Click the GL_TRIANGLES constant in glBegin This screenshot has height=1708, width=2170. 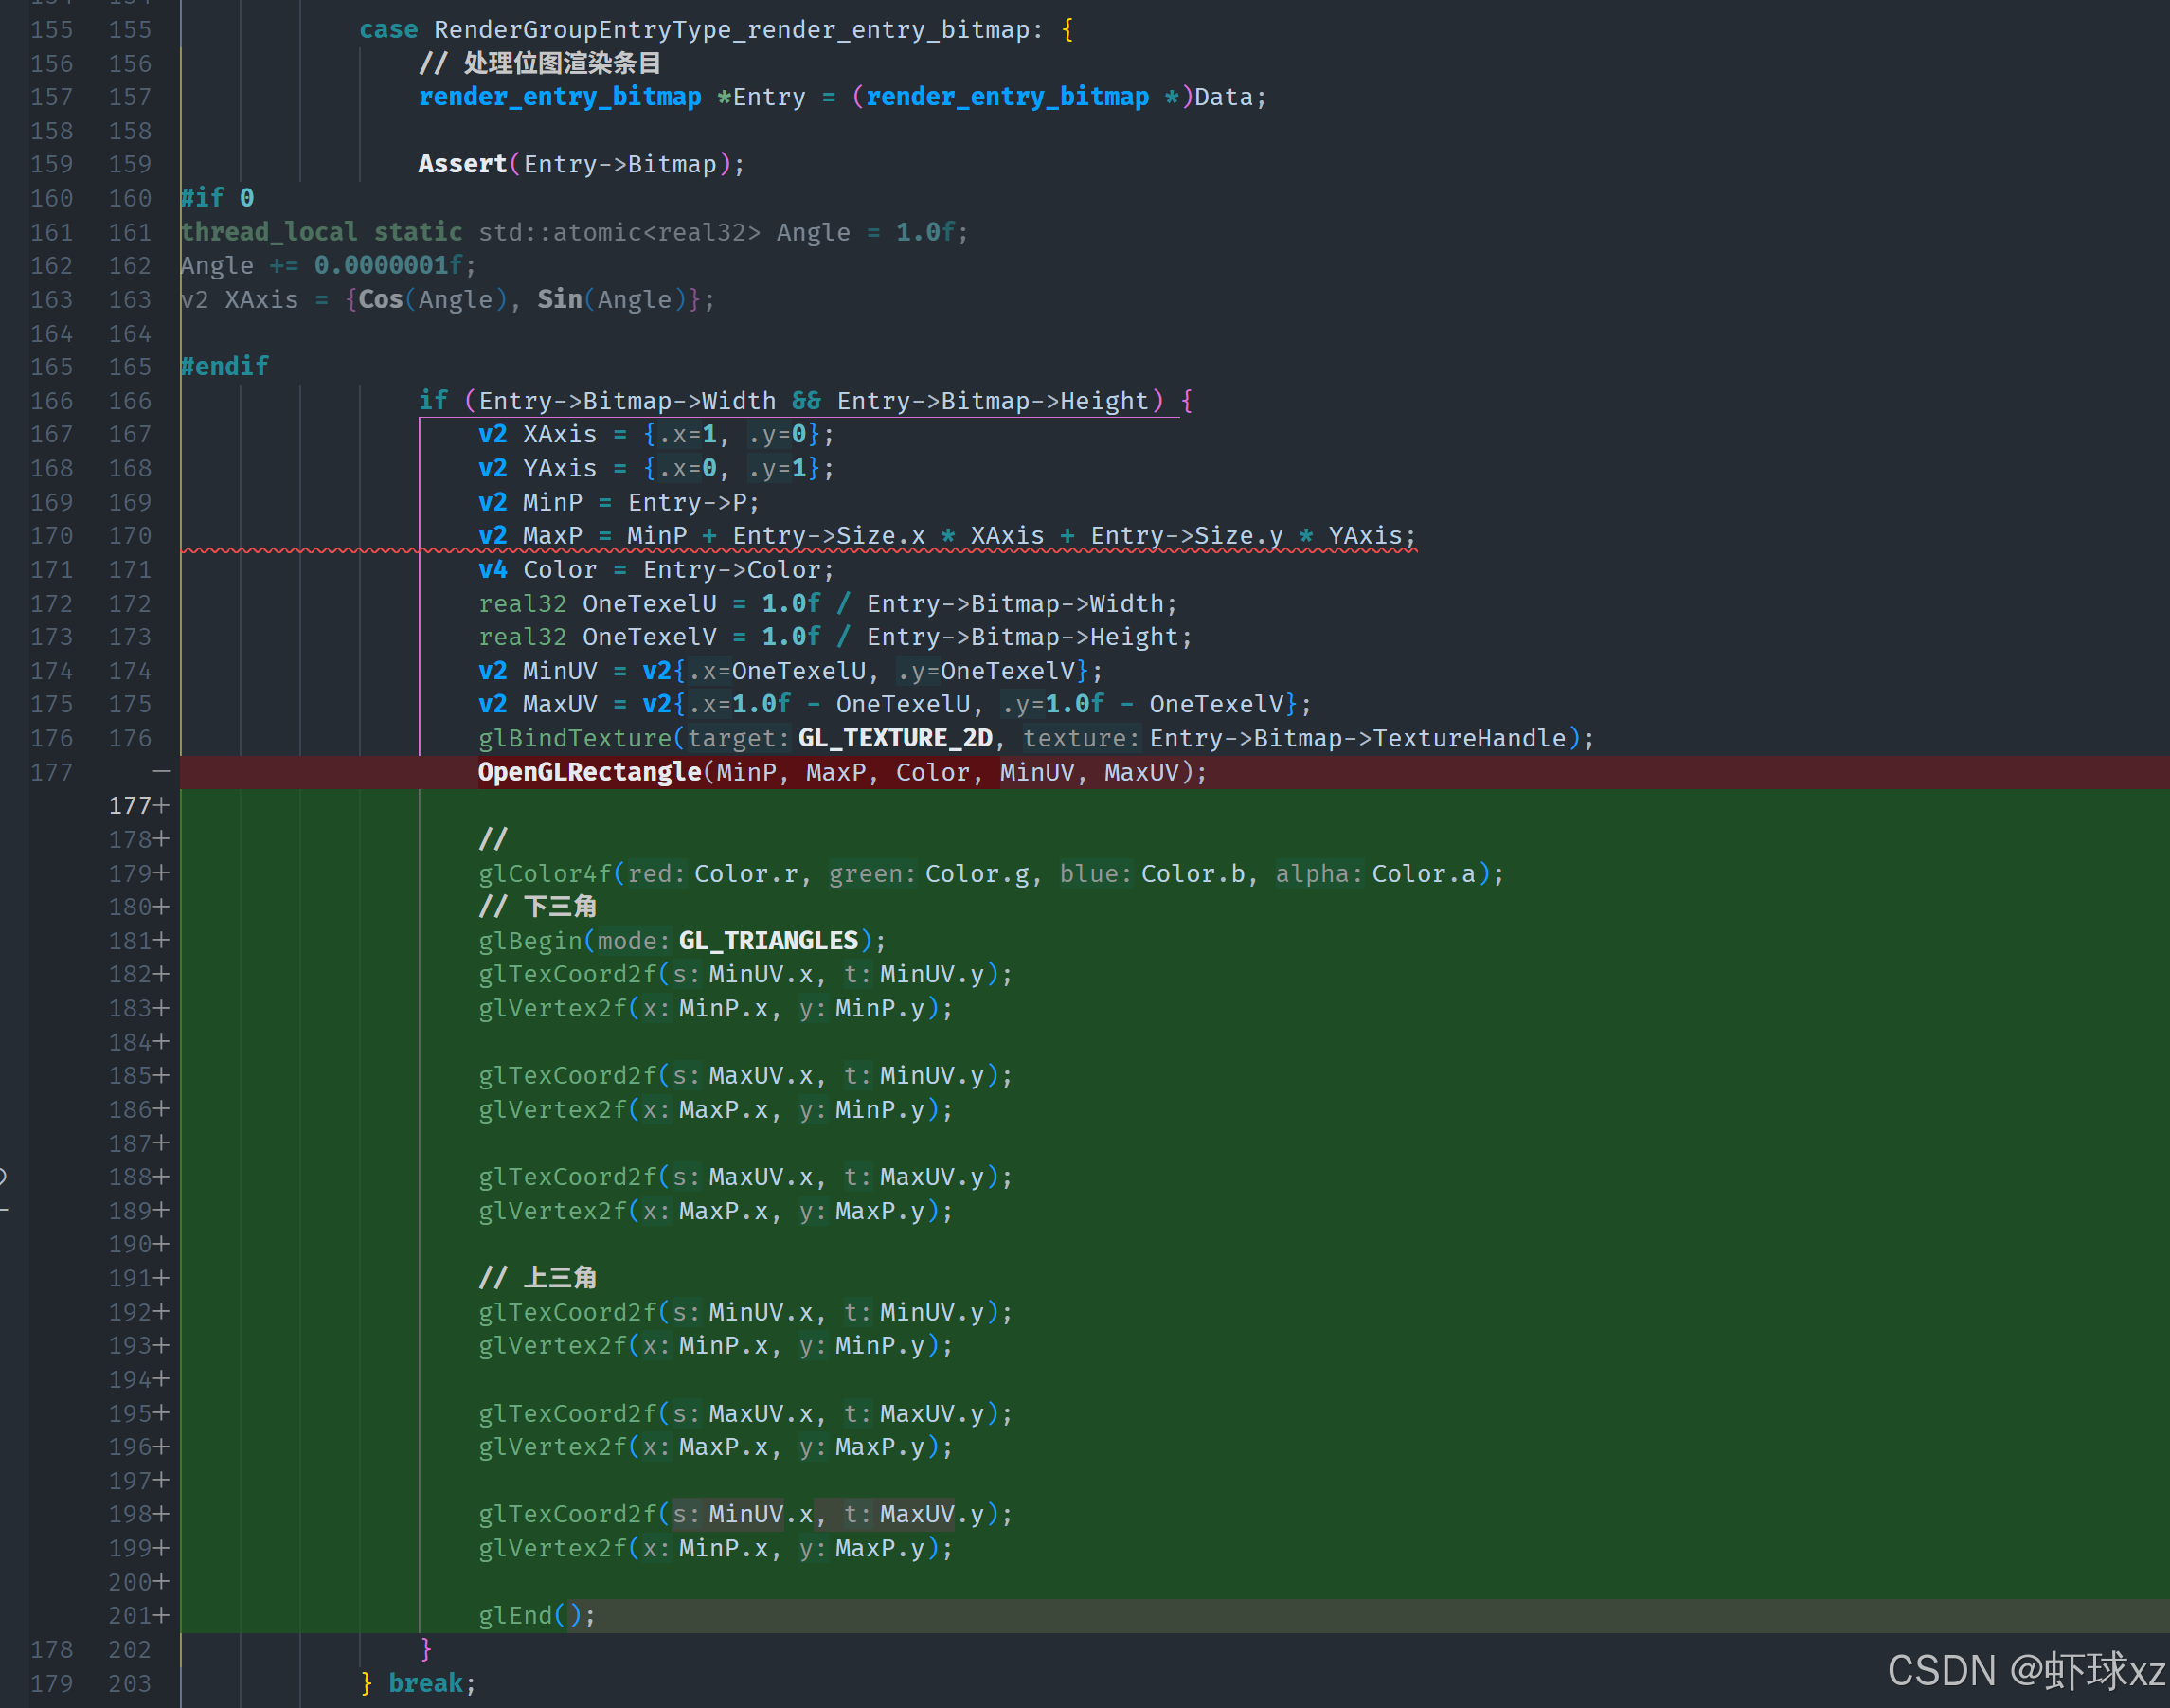(x=768, y=941)
